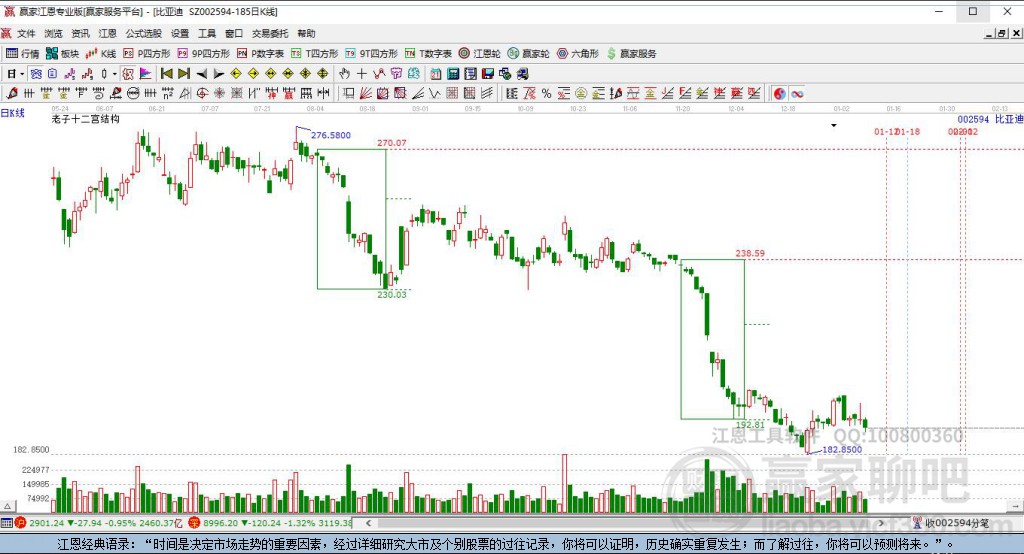
Task: Open the T数字表 number table
Action: tap(428, 54)
